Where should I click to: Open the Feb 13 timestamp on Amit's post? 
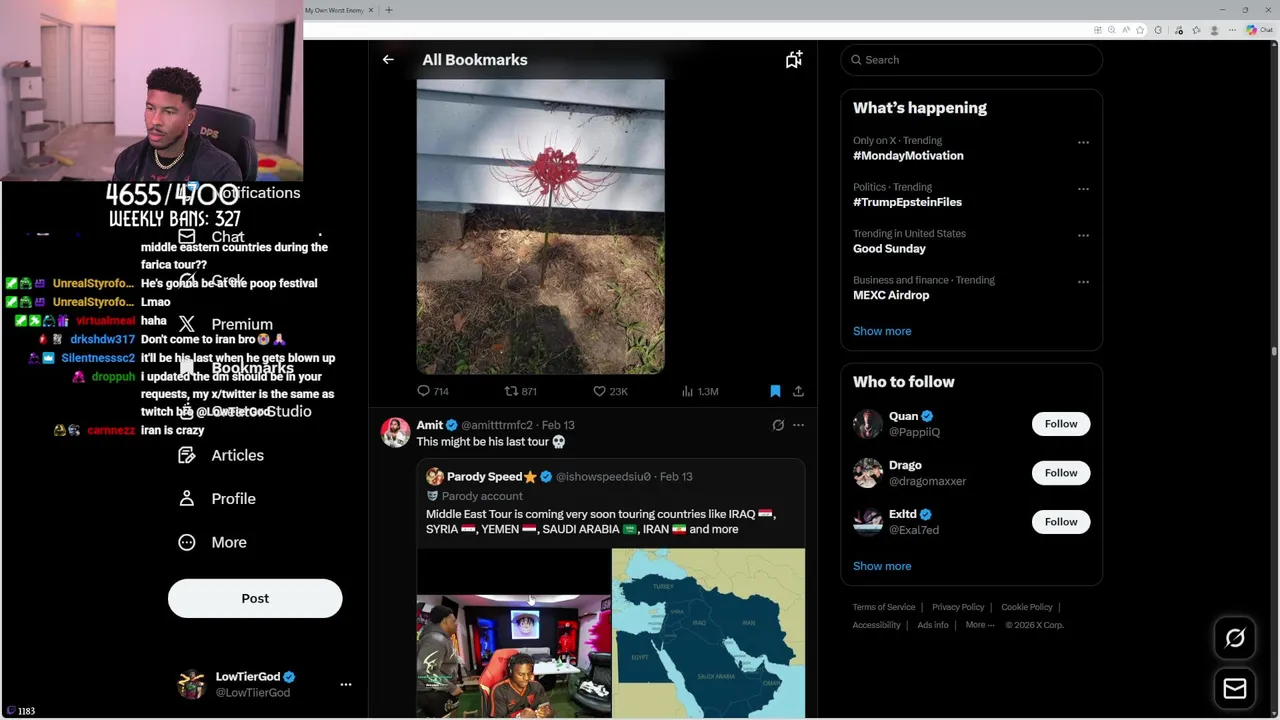(558, 425)
